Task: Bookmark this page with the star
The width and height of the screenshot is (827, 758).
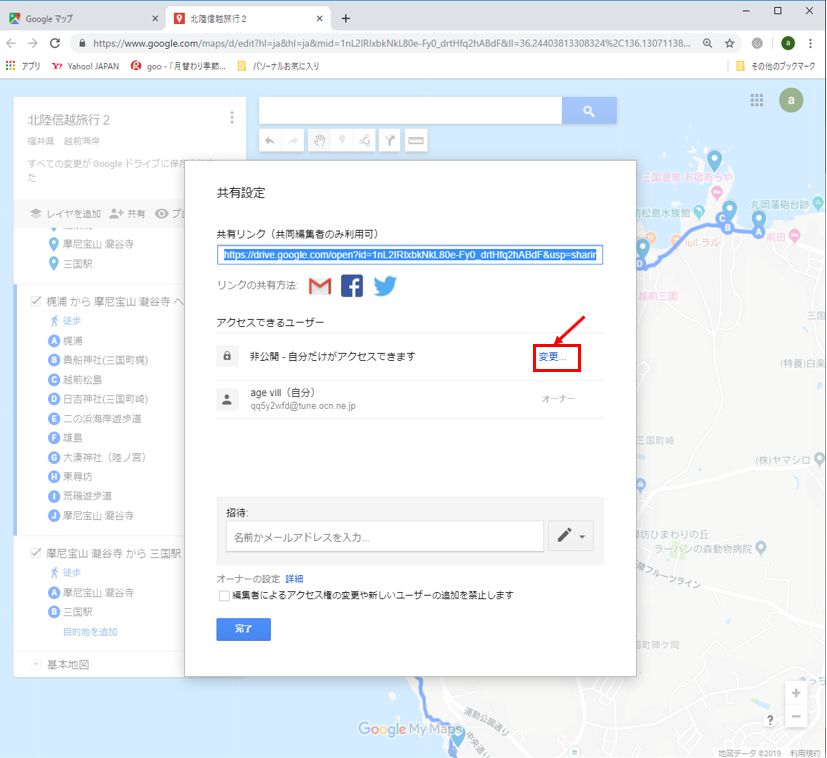Action: [729, 43]
